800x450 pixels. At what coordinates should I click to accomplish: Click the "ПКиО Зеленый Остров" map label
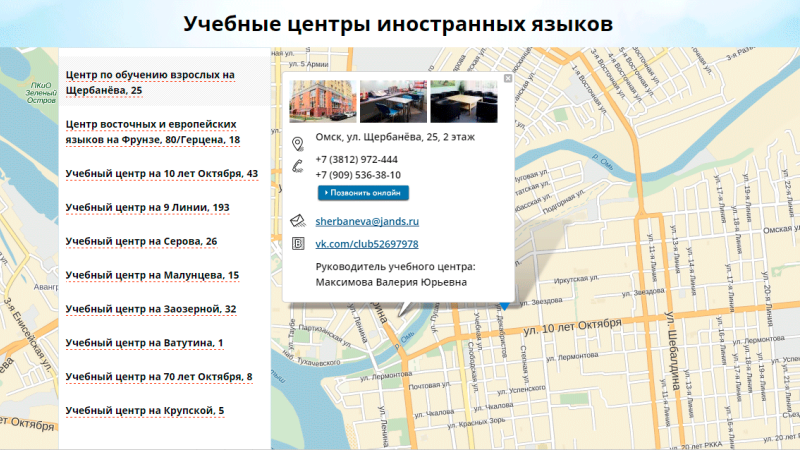(41, 93)
